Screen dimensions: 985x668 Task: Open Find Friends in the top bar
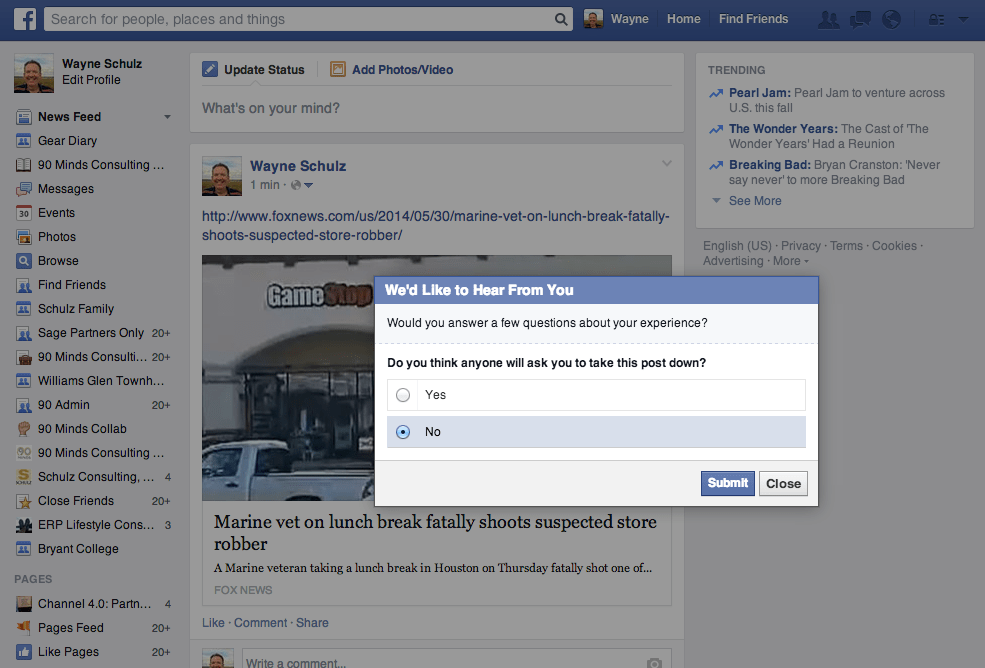click(753, 19)
